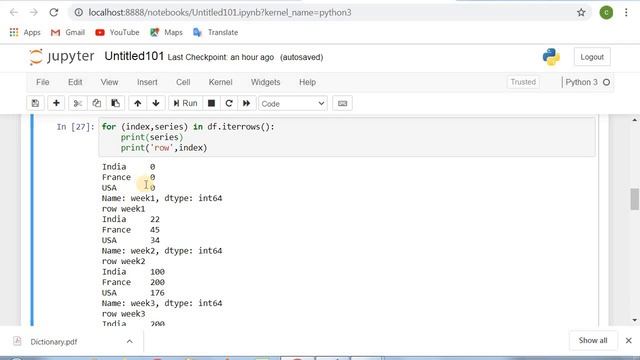This screenshot has width=640, height=360.
Task: Open the Edit menu
Action: pyautogui.click(x=75, y=82)
